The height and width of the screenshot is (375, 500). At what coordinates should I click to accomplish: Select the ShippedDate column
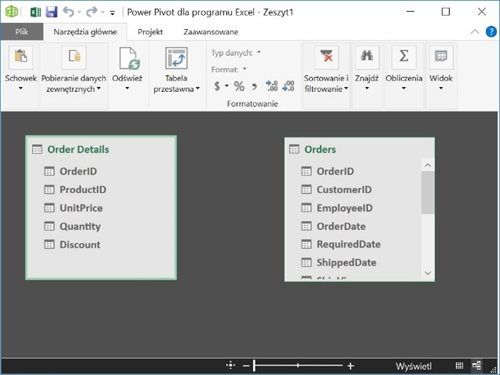pyautogui.click(x=346, y=263)
